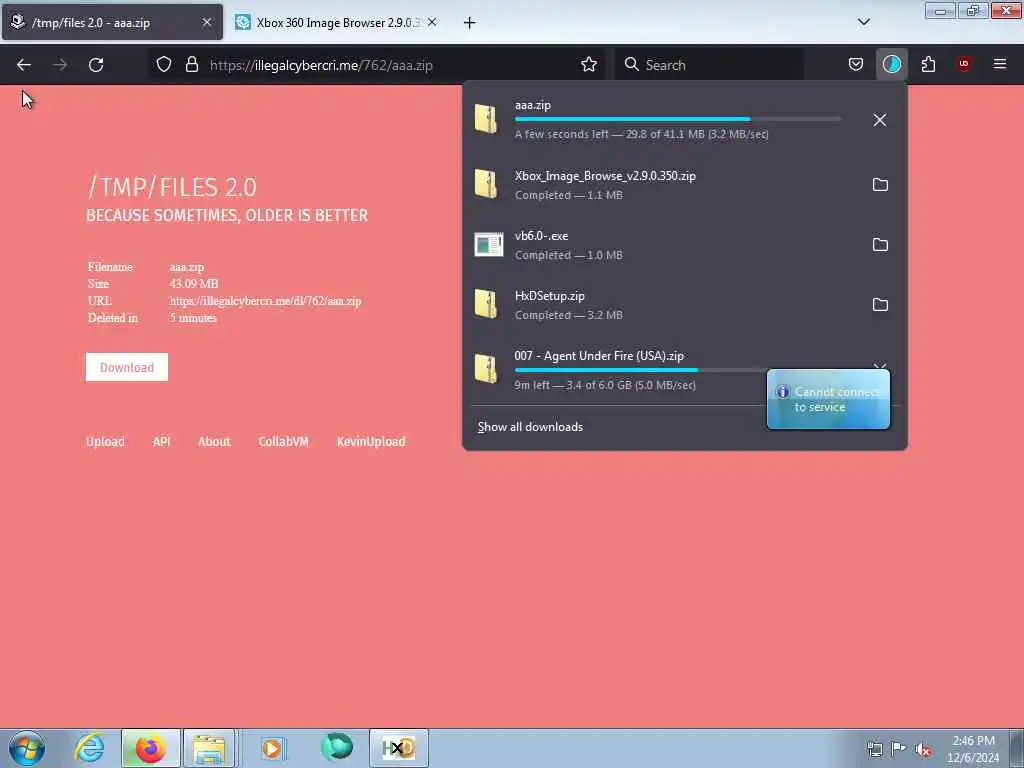Open the Upload link
Image resolution: width=1024 pixels, height=768 pixels.
pyautogui.click(x=105, y=441)
